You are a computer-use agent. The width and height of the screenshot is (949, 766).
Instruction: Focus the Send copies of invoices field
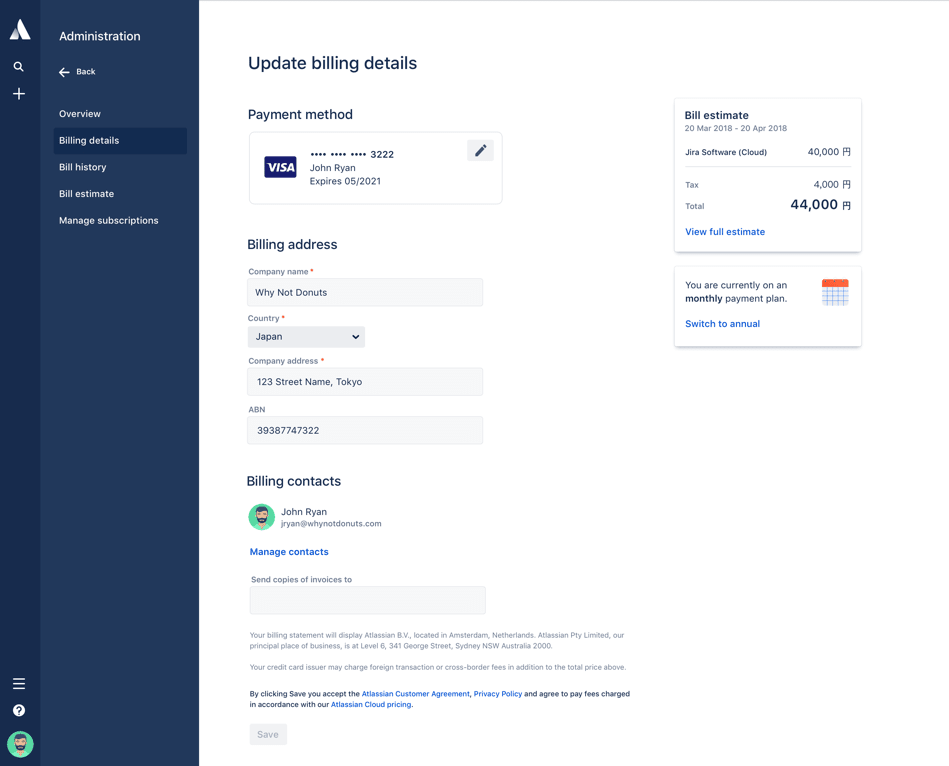367,600
